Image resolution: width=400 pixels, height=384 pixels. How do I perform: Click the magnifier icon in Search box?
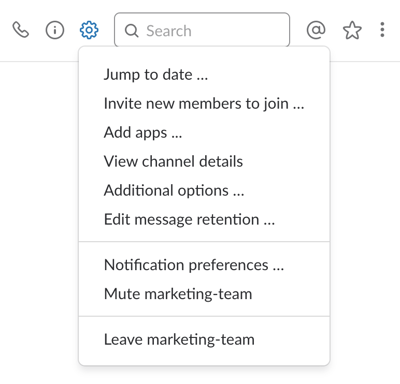tap(132, 31)
